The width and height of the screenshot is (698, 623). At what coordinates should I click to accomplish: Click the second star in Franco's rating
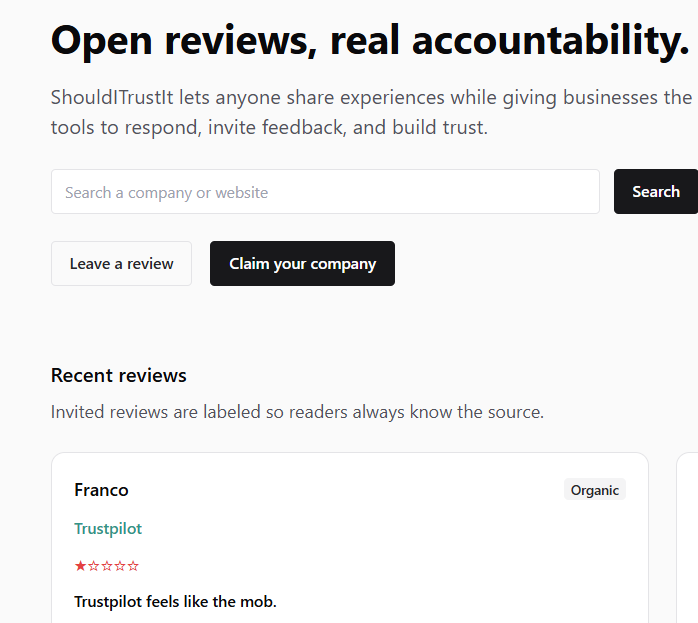click(x=94, y=566)
